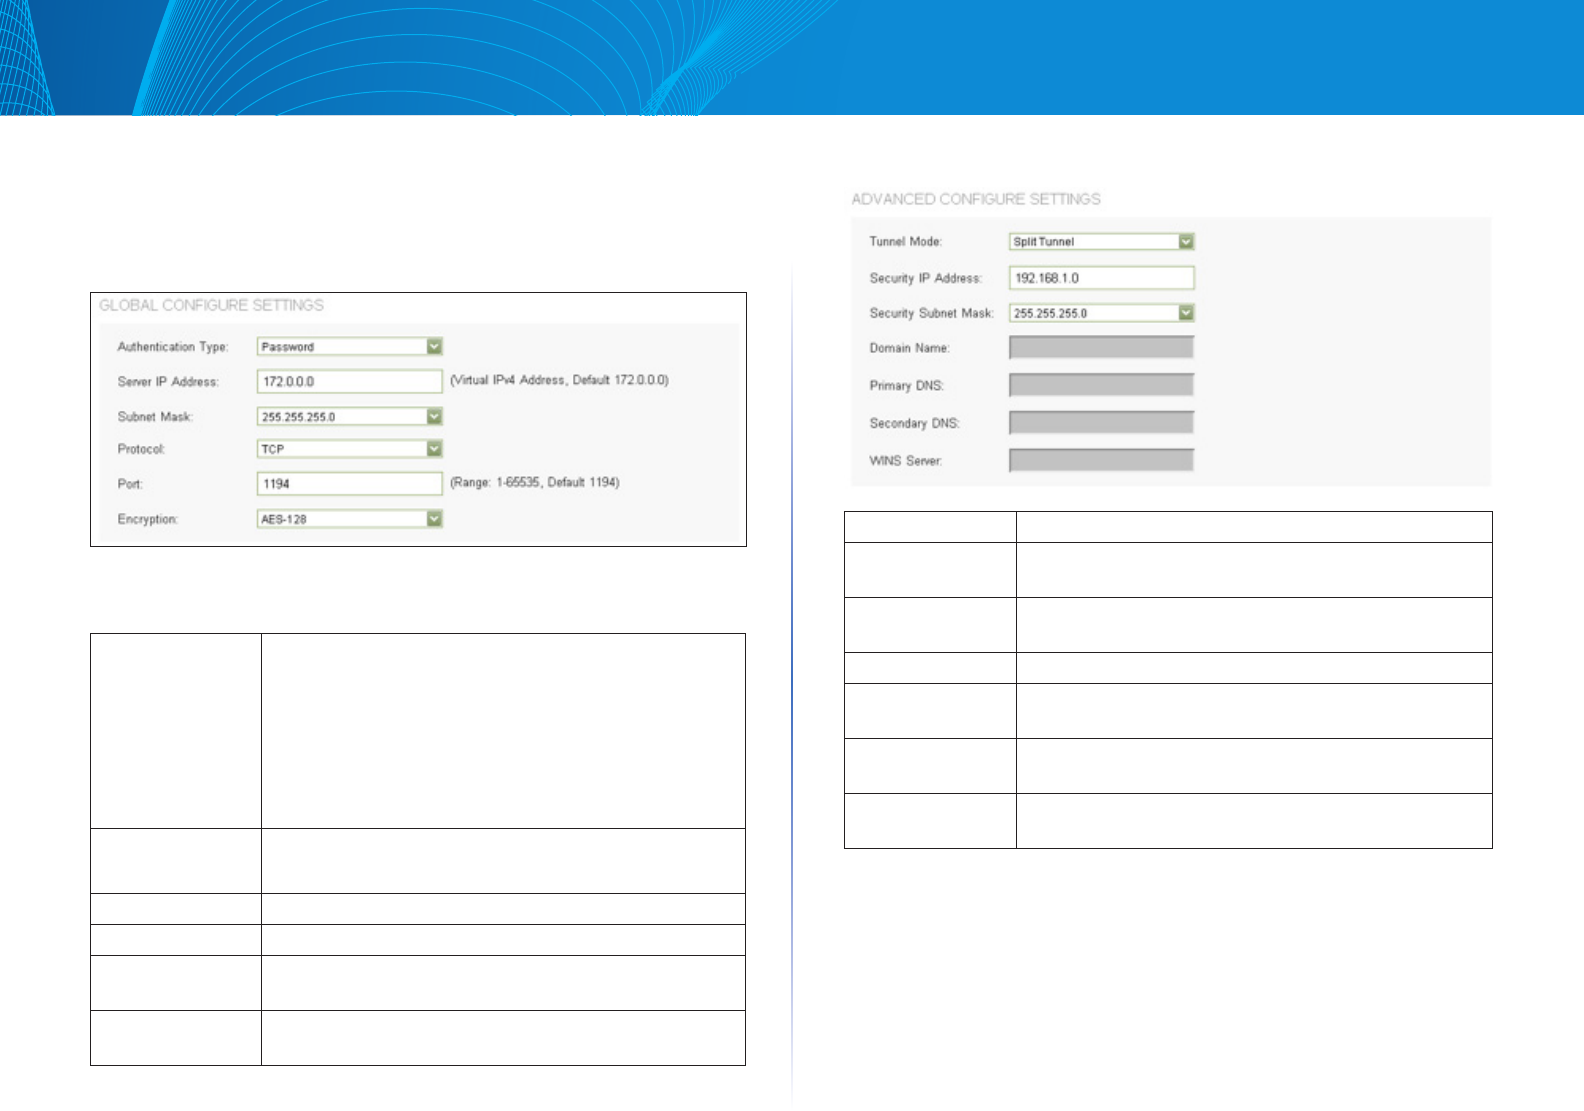This screenshot has height=1111, width=1584.
Task: Click the Encryption dropdown arrow
Action: pyautogui.click(x=434, y=519)
